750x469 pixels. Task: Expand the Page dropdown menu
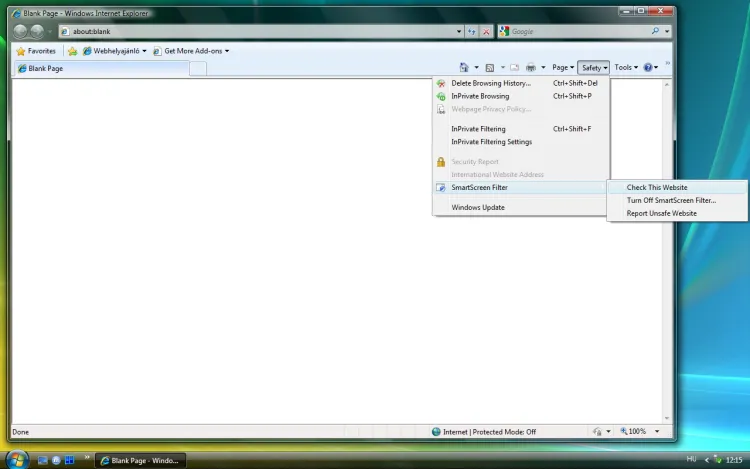tap(562, 67)
